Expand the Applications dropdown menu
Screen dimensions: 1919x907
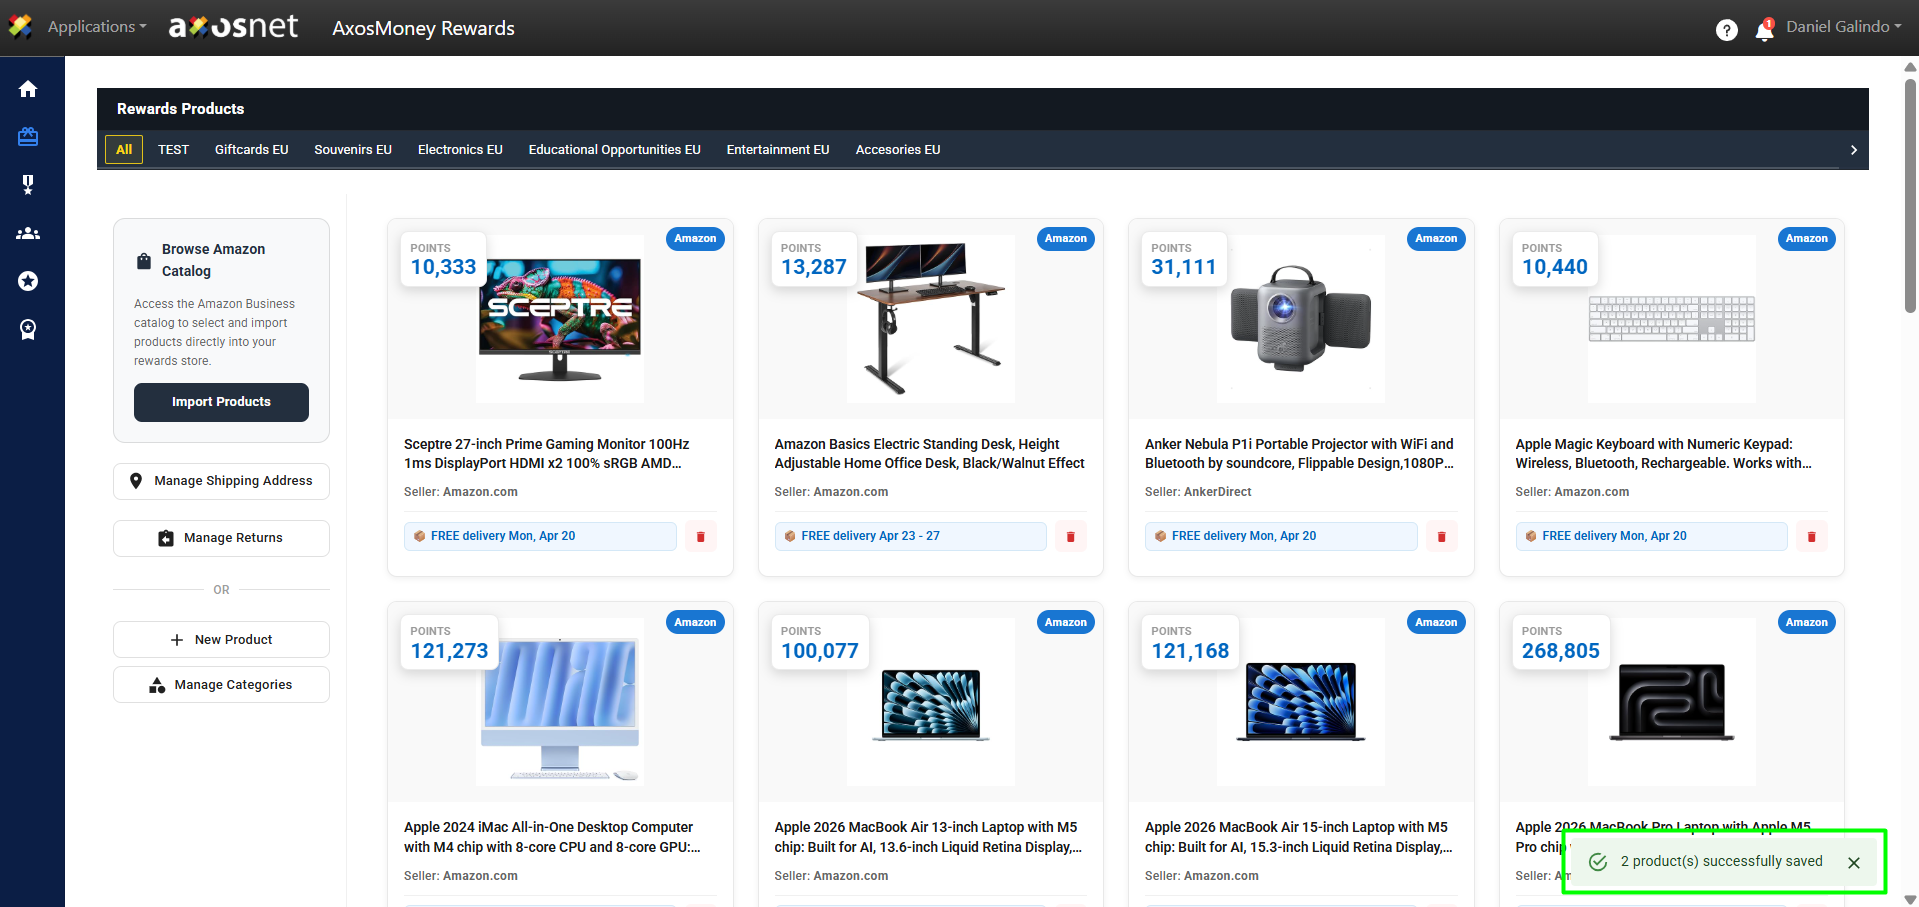96,27
